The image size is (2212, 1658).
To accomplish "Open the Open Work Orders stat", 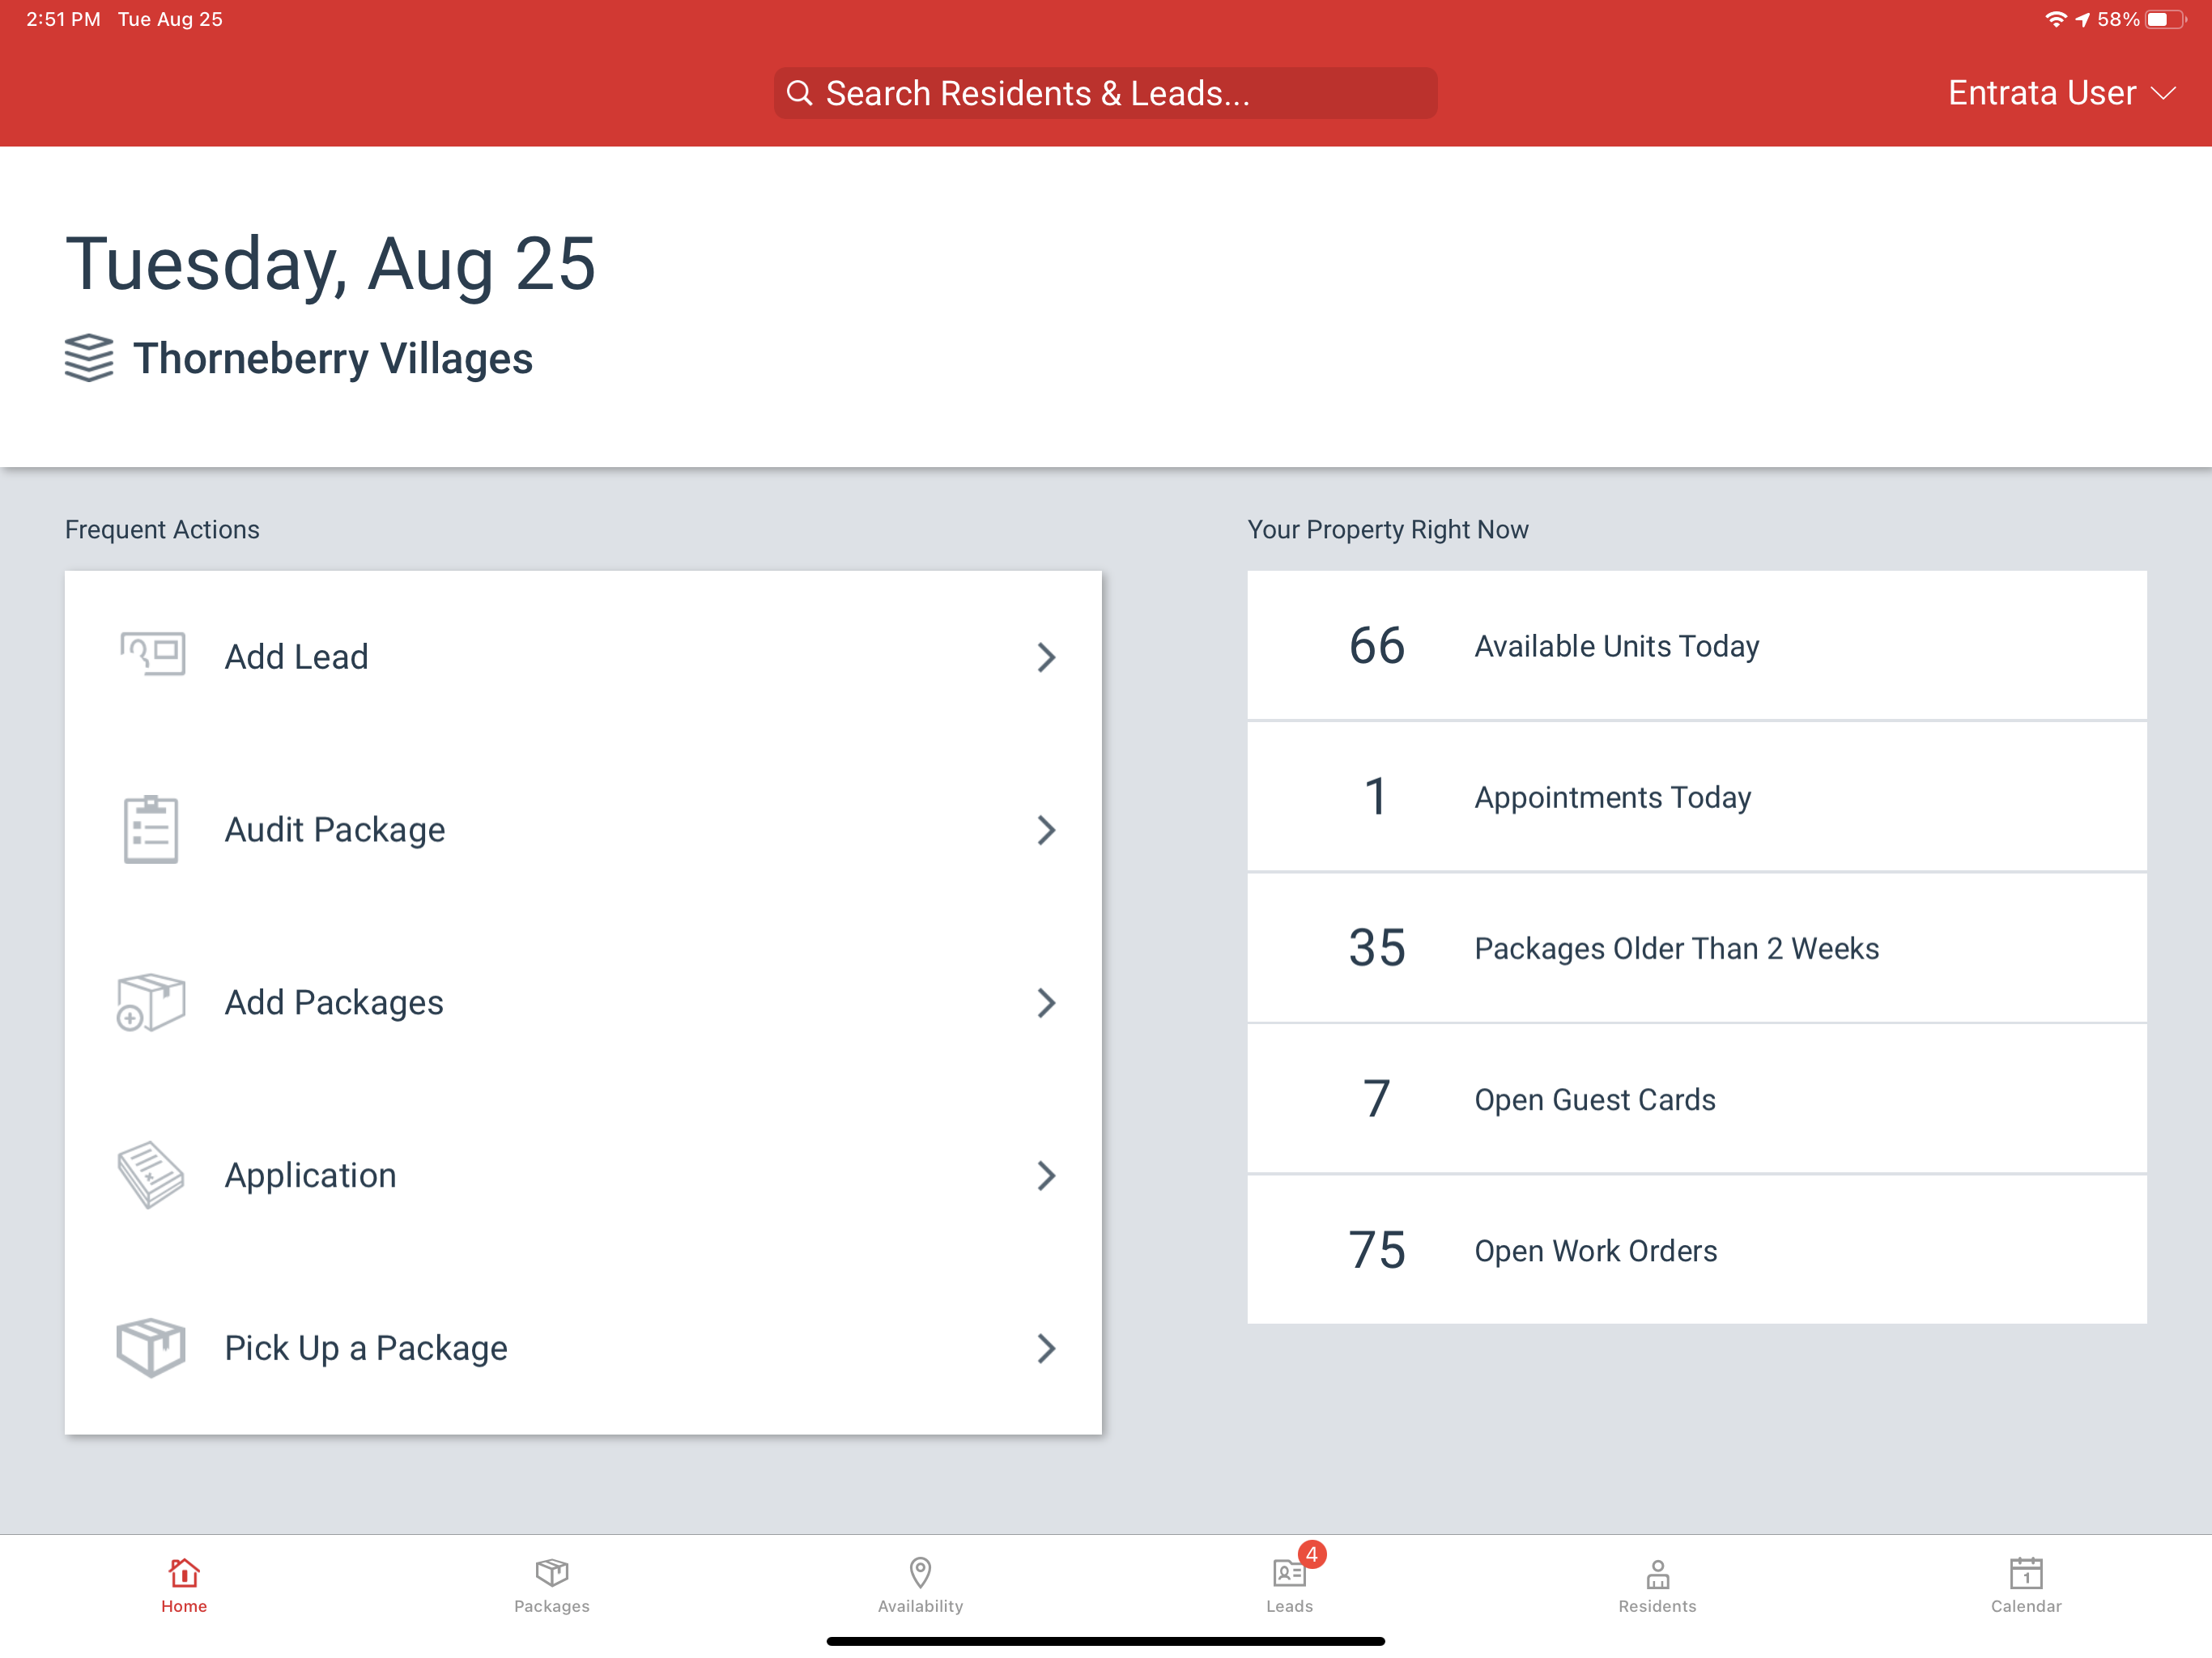I will coord(1697,1250).
